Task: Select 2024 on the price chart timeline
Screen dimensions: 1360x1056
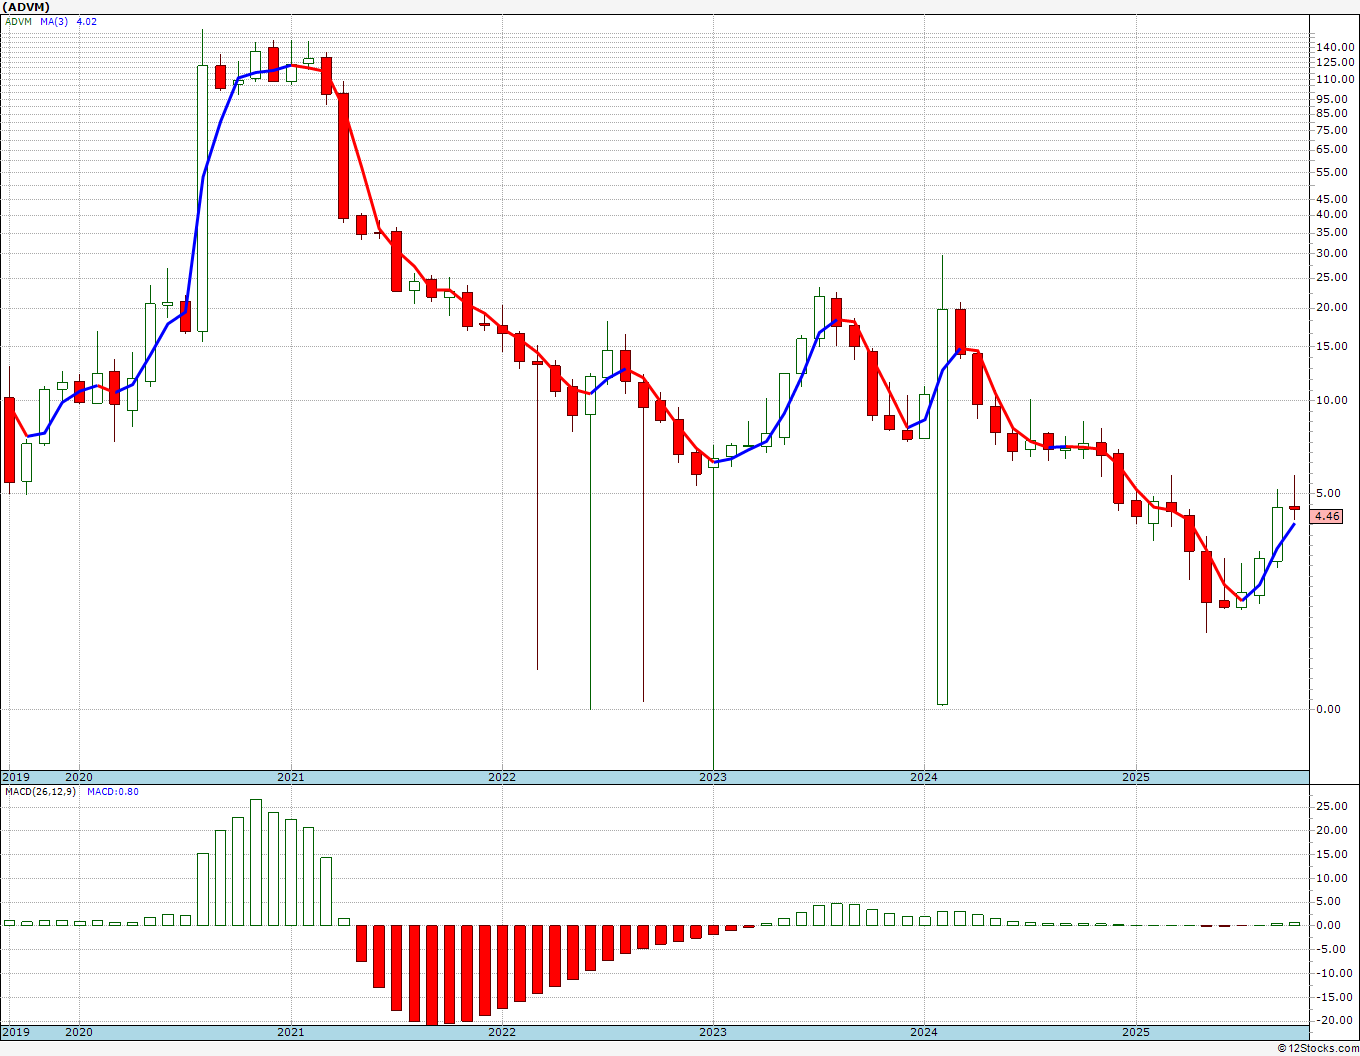Action: tap(923, 777)
